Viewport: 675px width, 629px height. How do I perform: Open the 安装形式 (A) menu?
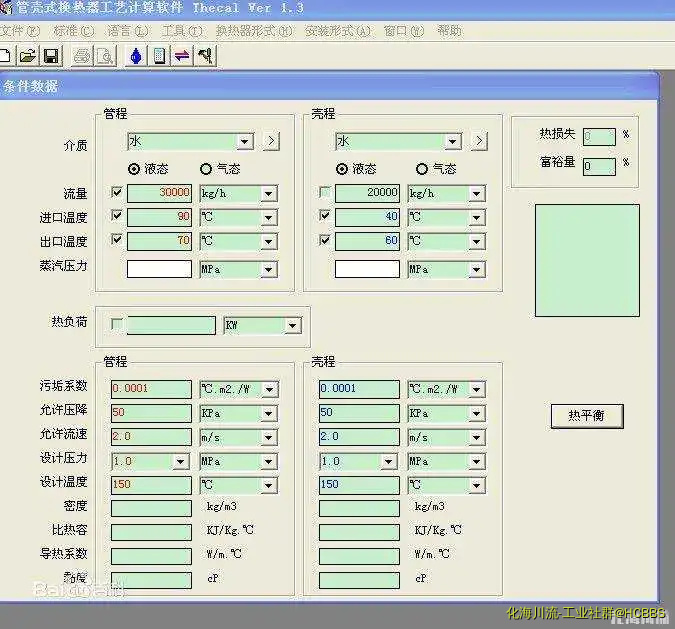click(x=338, y=31)
